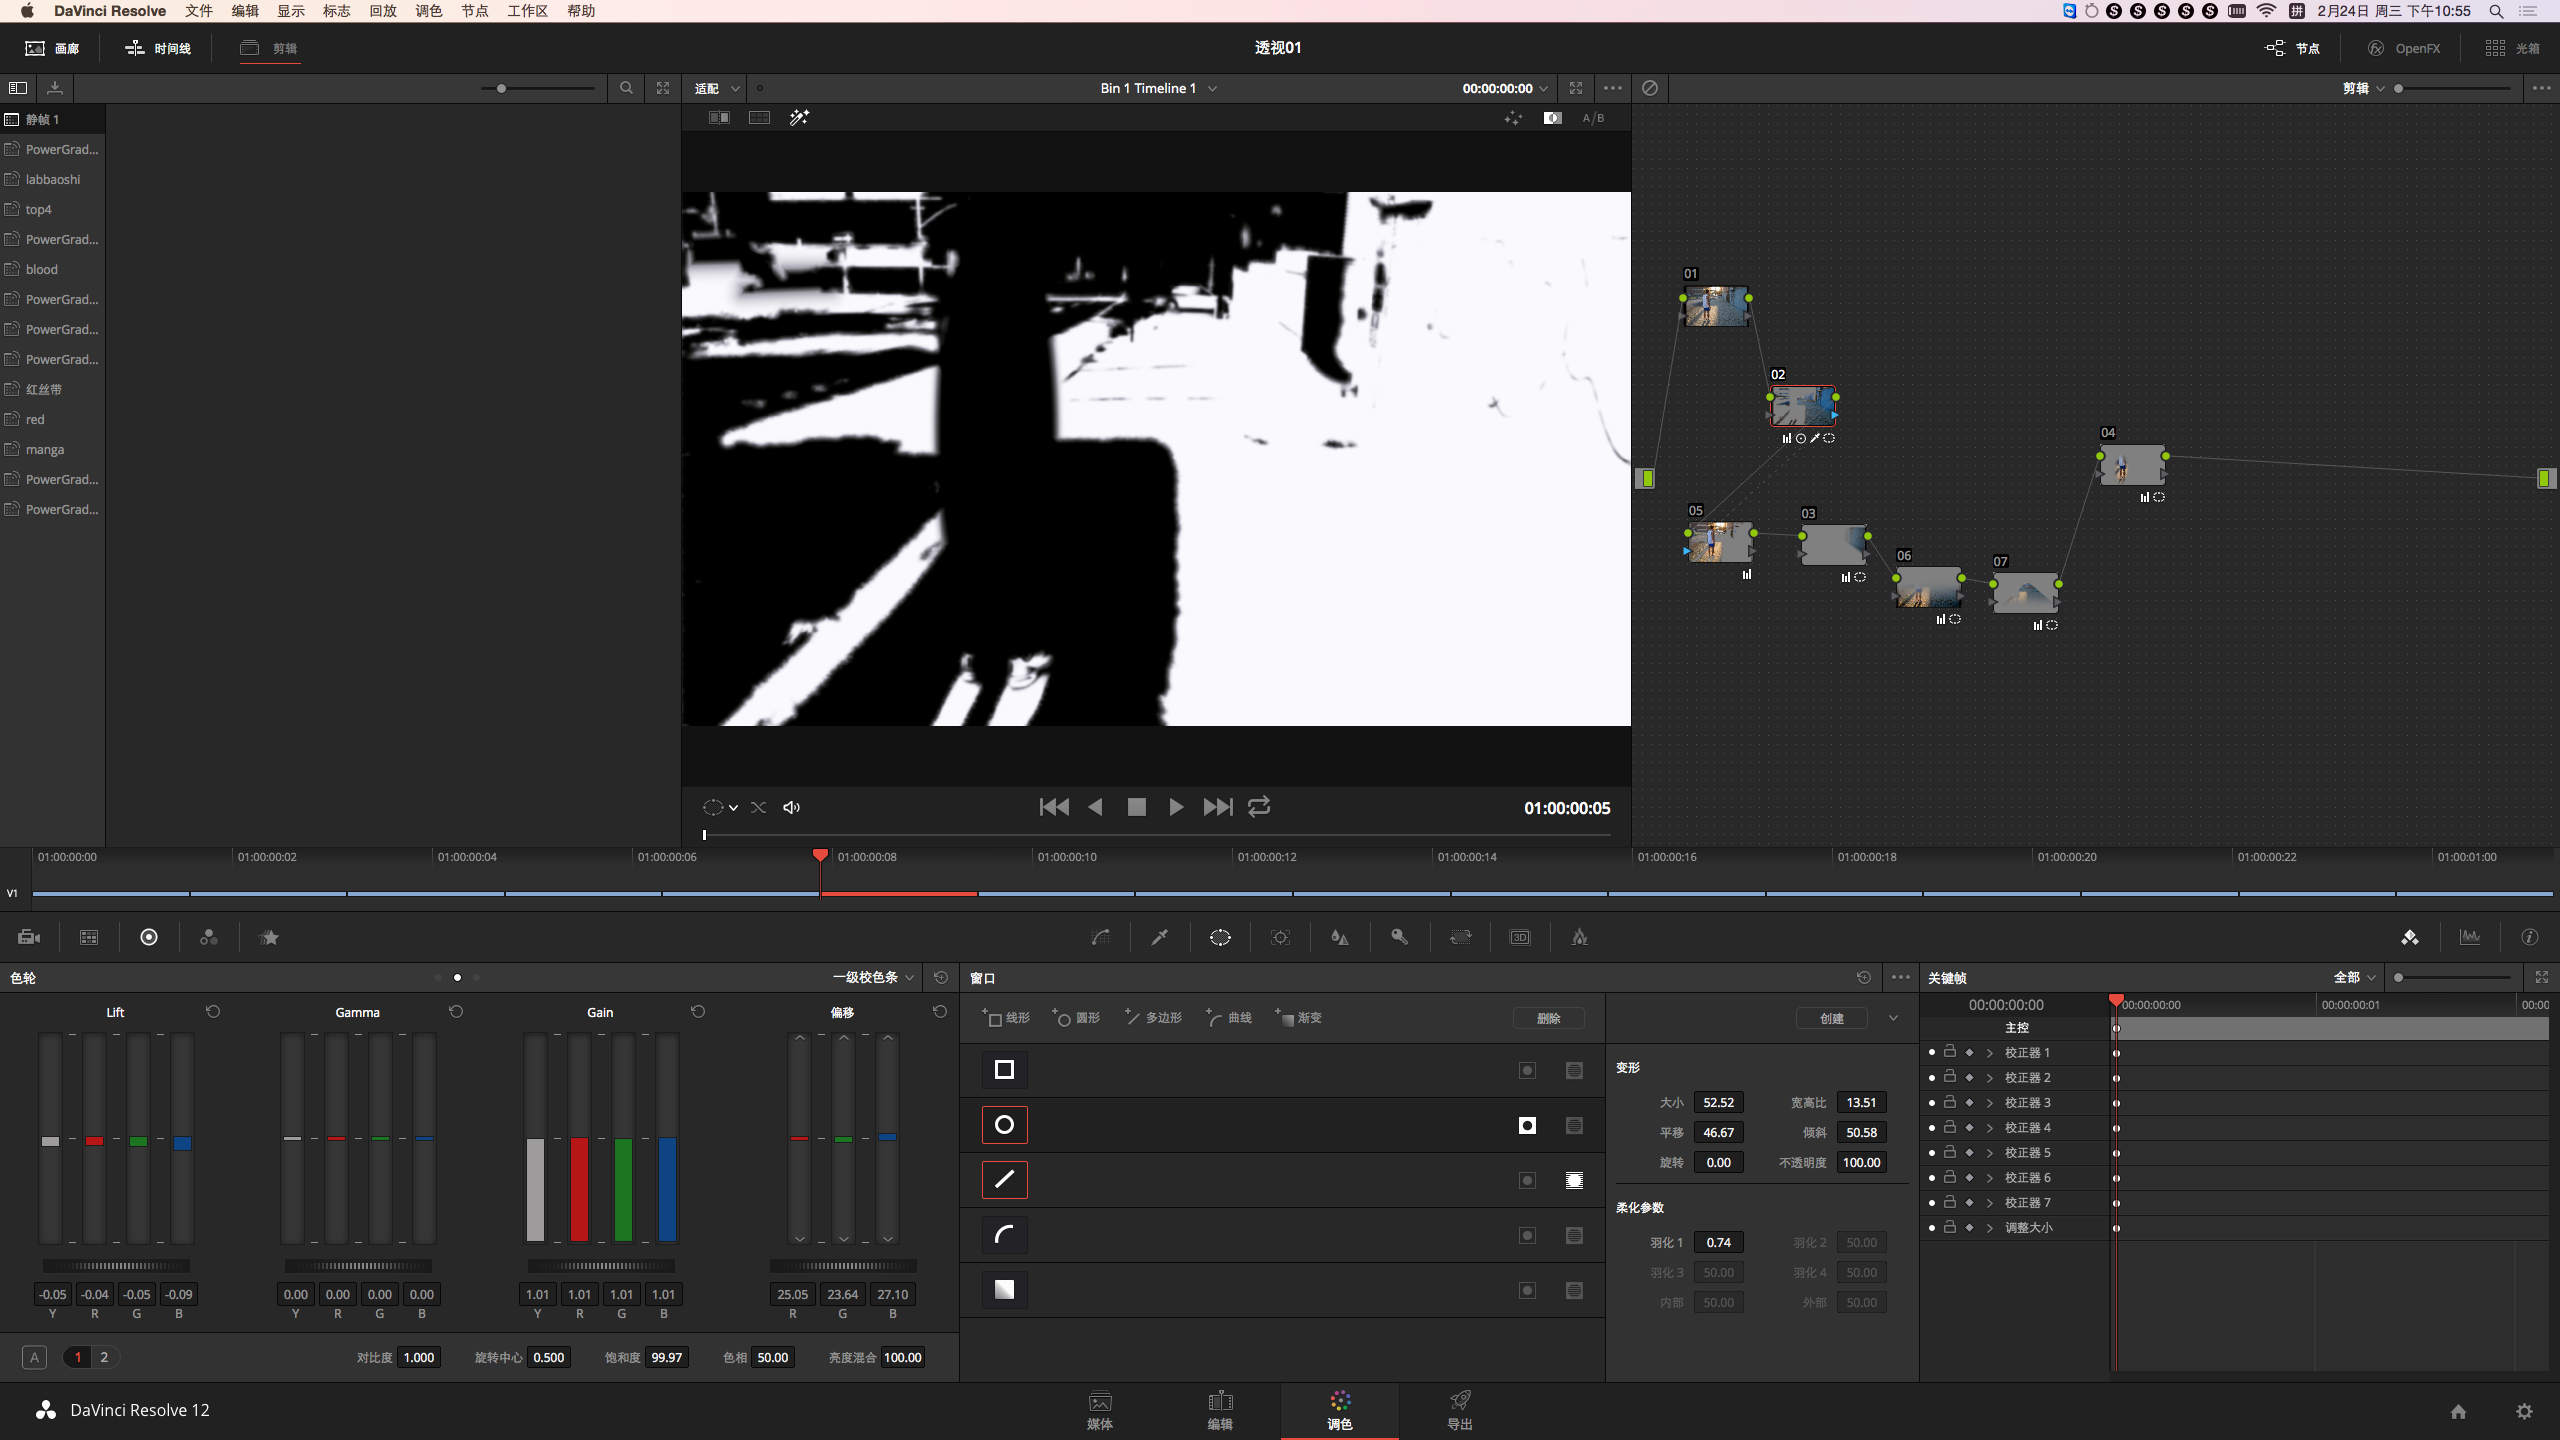The height and width of the screenshot is (1440, 2560).
Task: Open the RGB mixer palette icon
Action: coord(208,937)
